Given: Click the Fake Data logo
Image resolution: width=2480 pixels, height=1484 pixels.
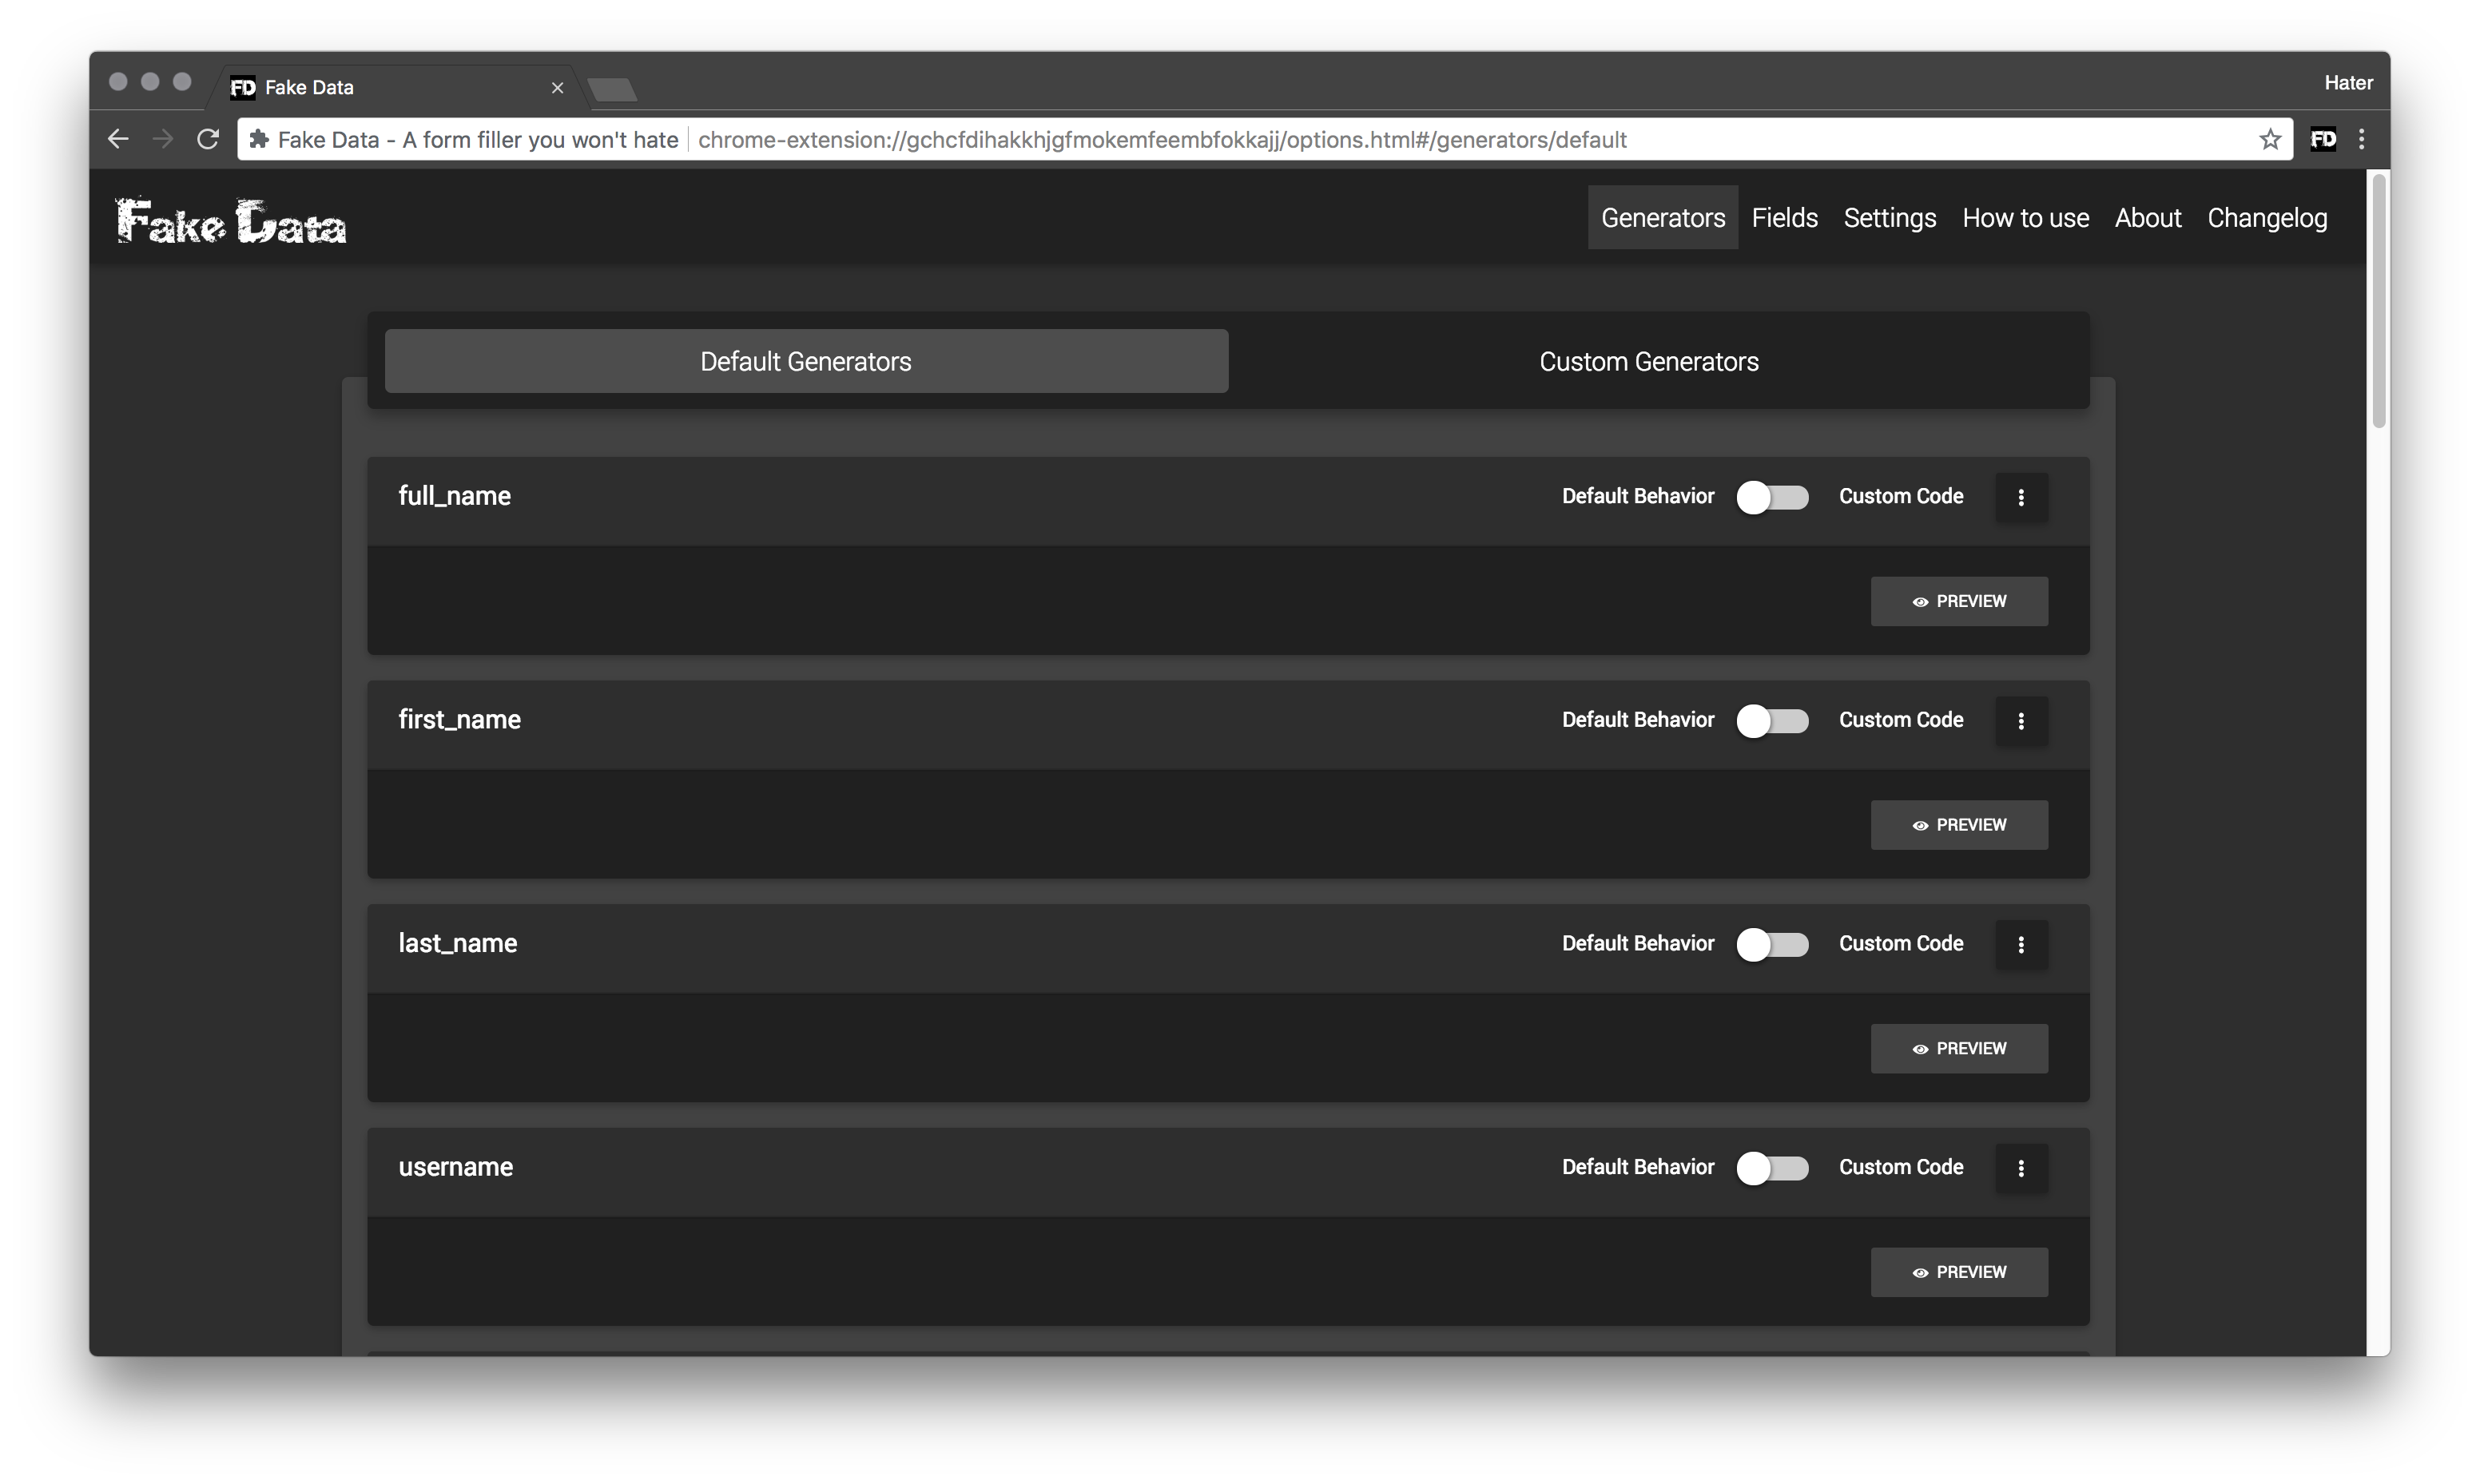Looking at the screenshot, I should 231,221.
